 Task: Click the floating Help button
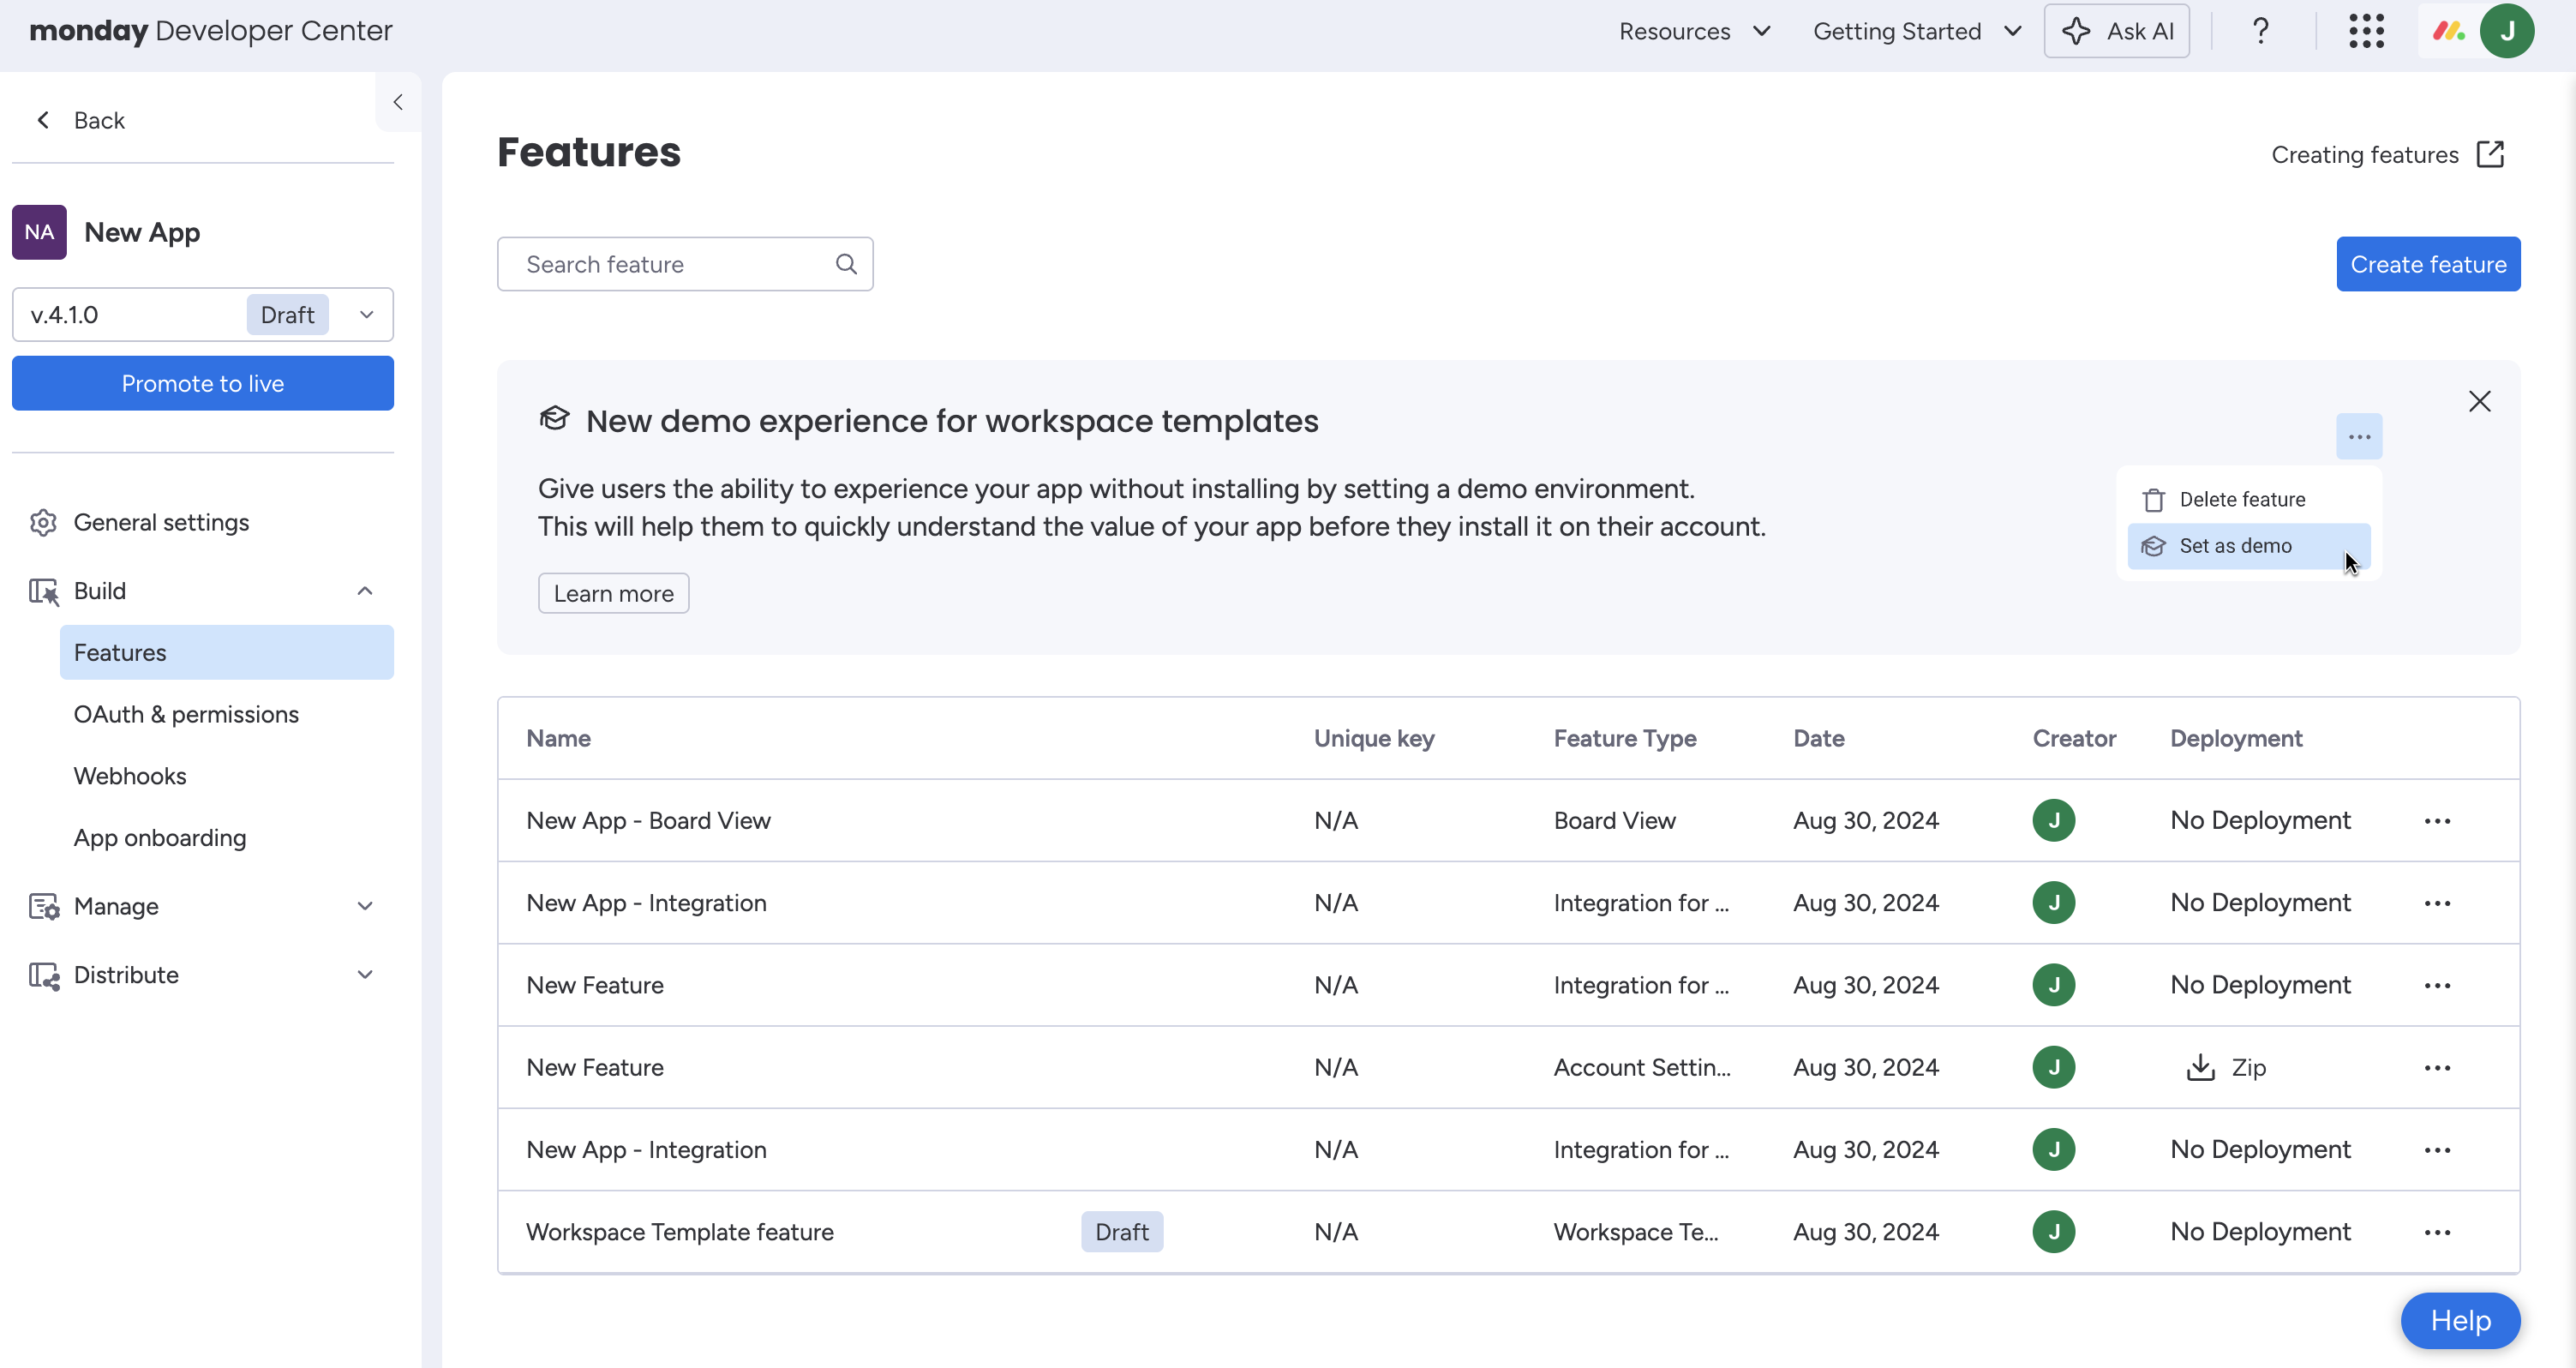(x=2460, y=1321)
